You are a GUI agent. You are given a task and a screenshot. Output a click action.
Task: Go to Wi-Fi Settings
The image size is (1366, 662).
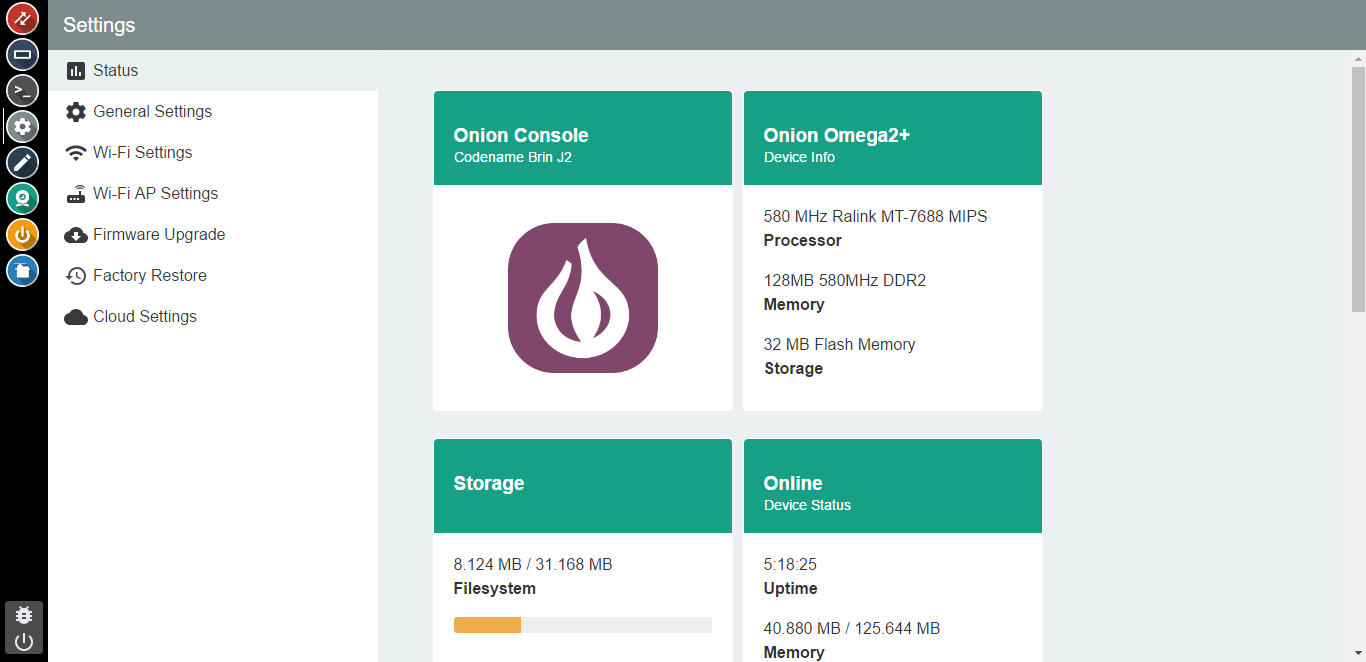pyautogui.click(x=213, y=152)
